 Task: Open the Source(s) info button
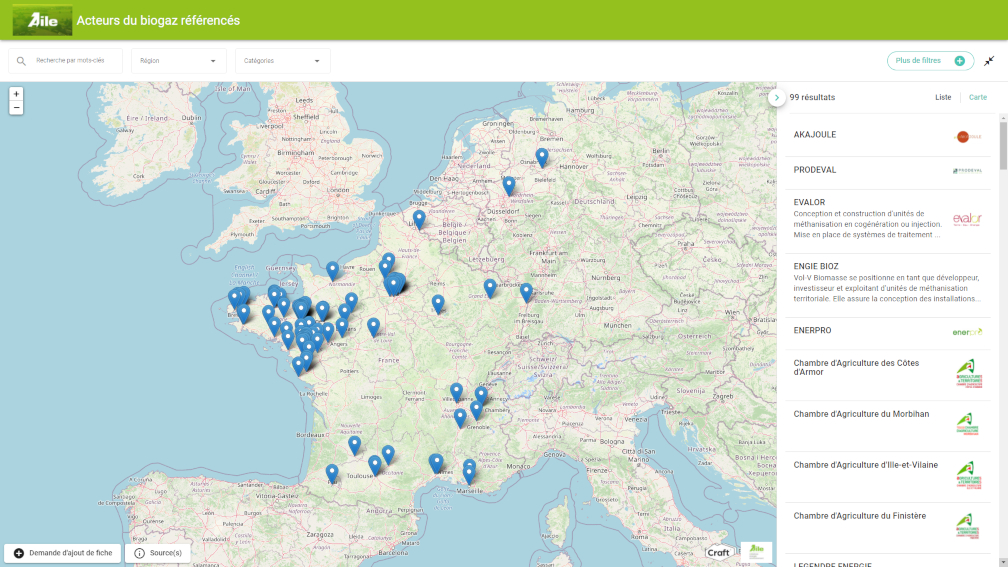tap(158, 553)
